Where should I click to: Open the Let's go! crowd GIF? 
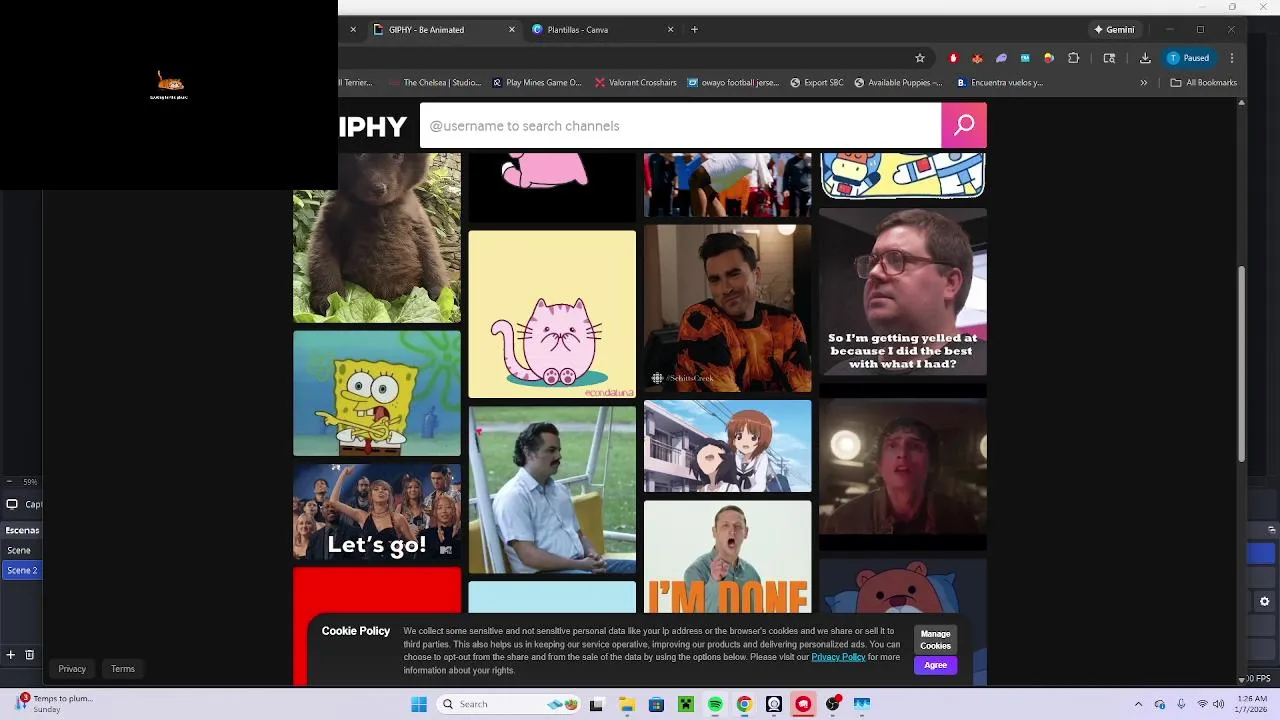point(377,512)
